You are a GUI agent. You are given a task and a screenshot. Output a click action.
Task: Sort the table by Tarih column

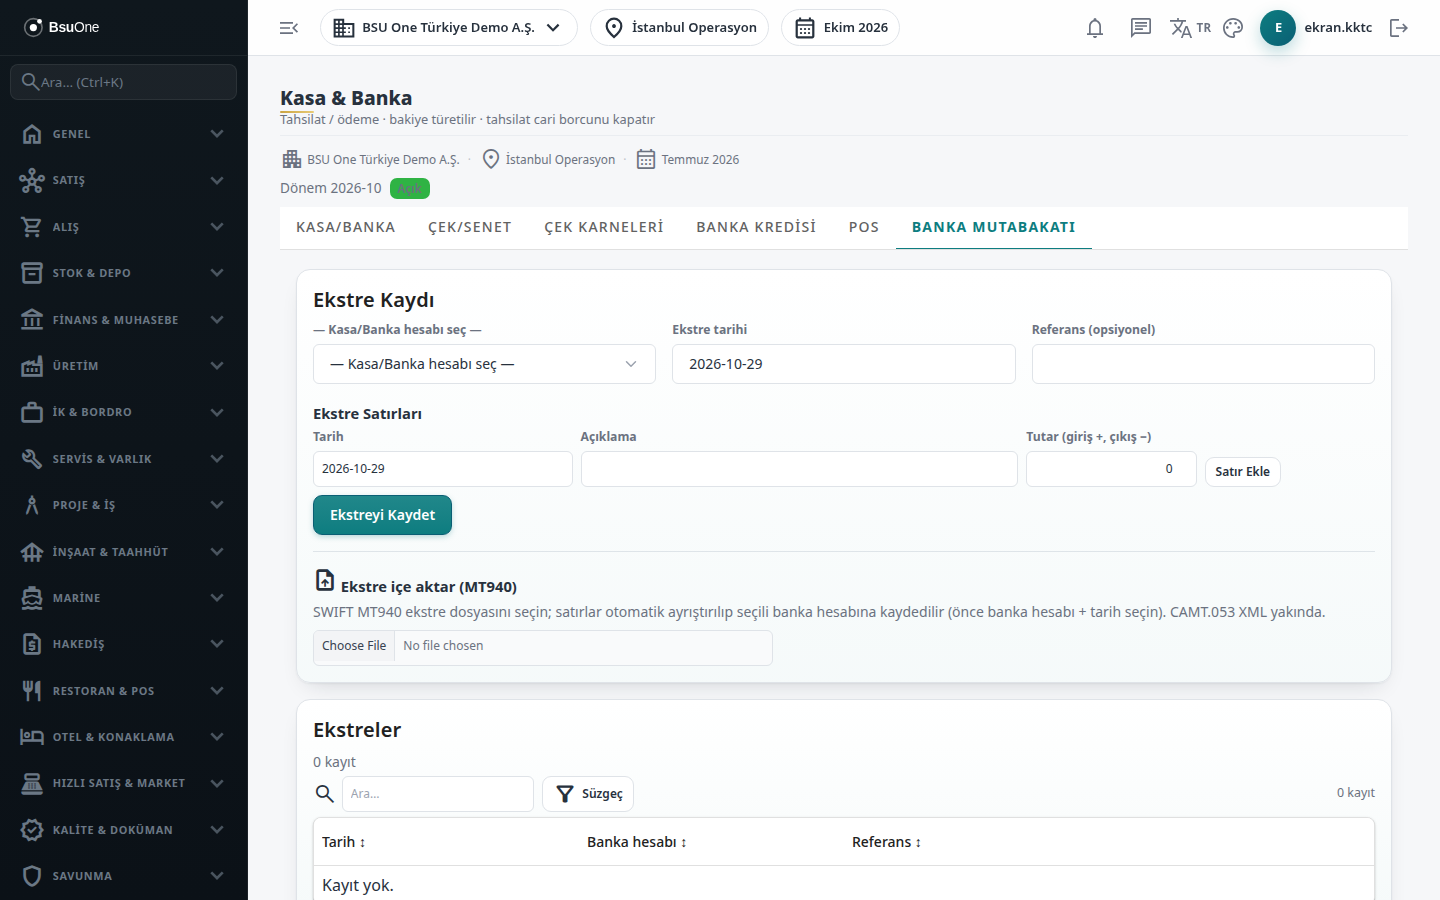[x=344, y=842]
